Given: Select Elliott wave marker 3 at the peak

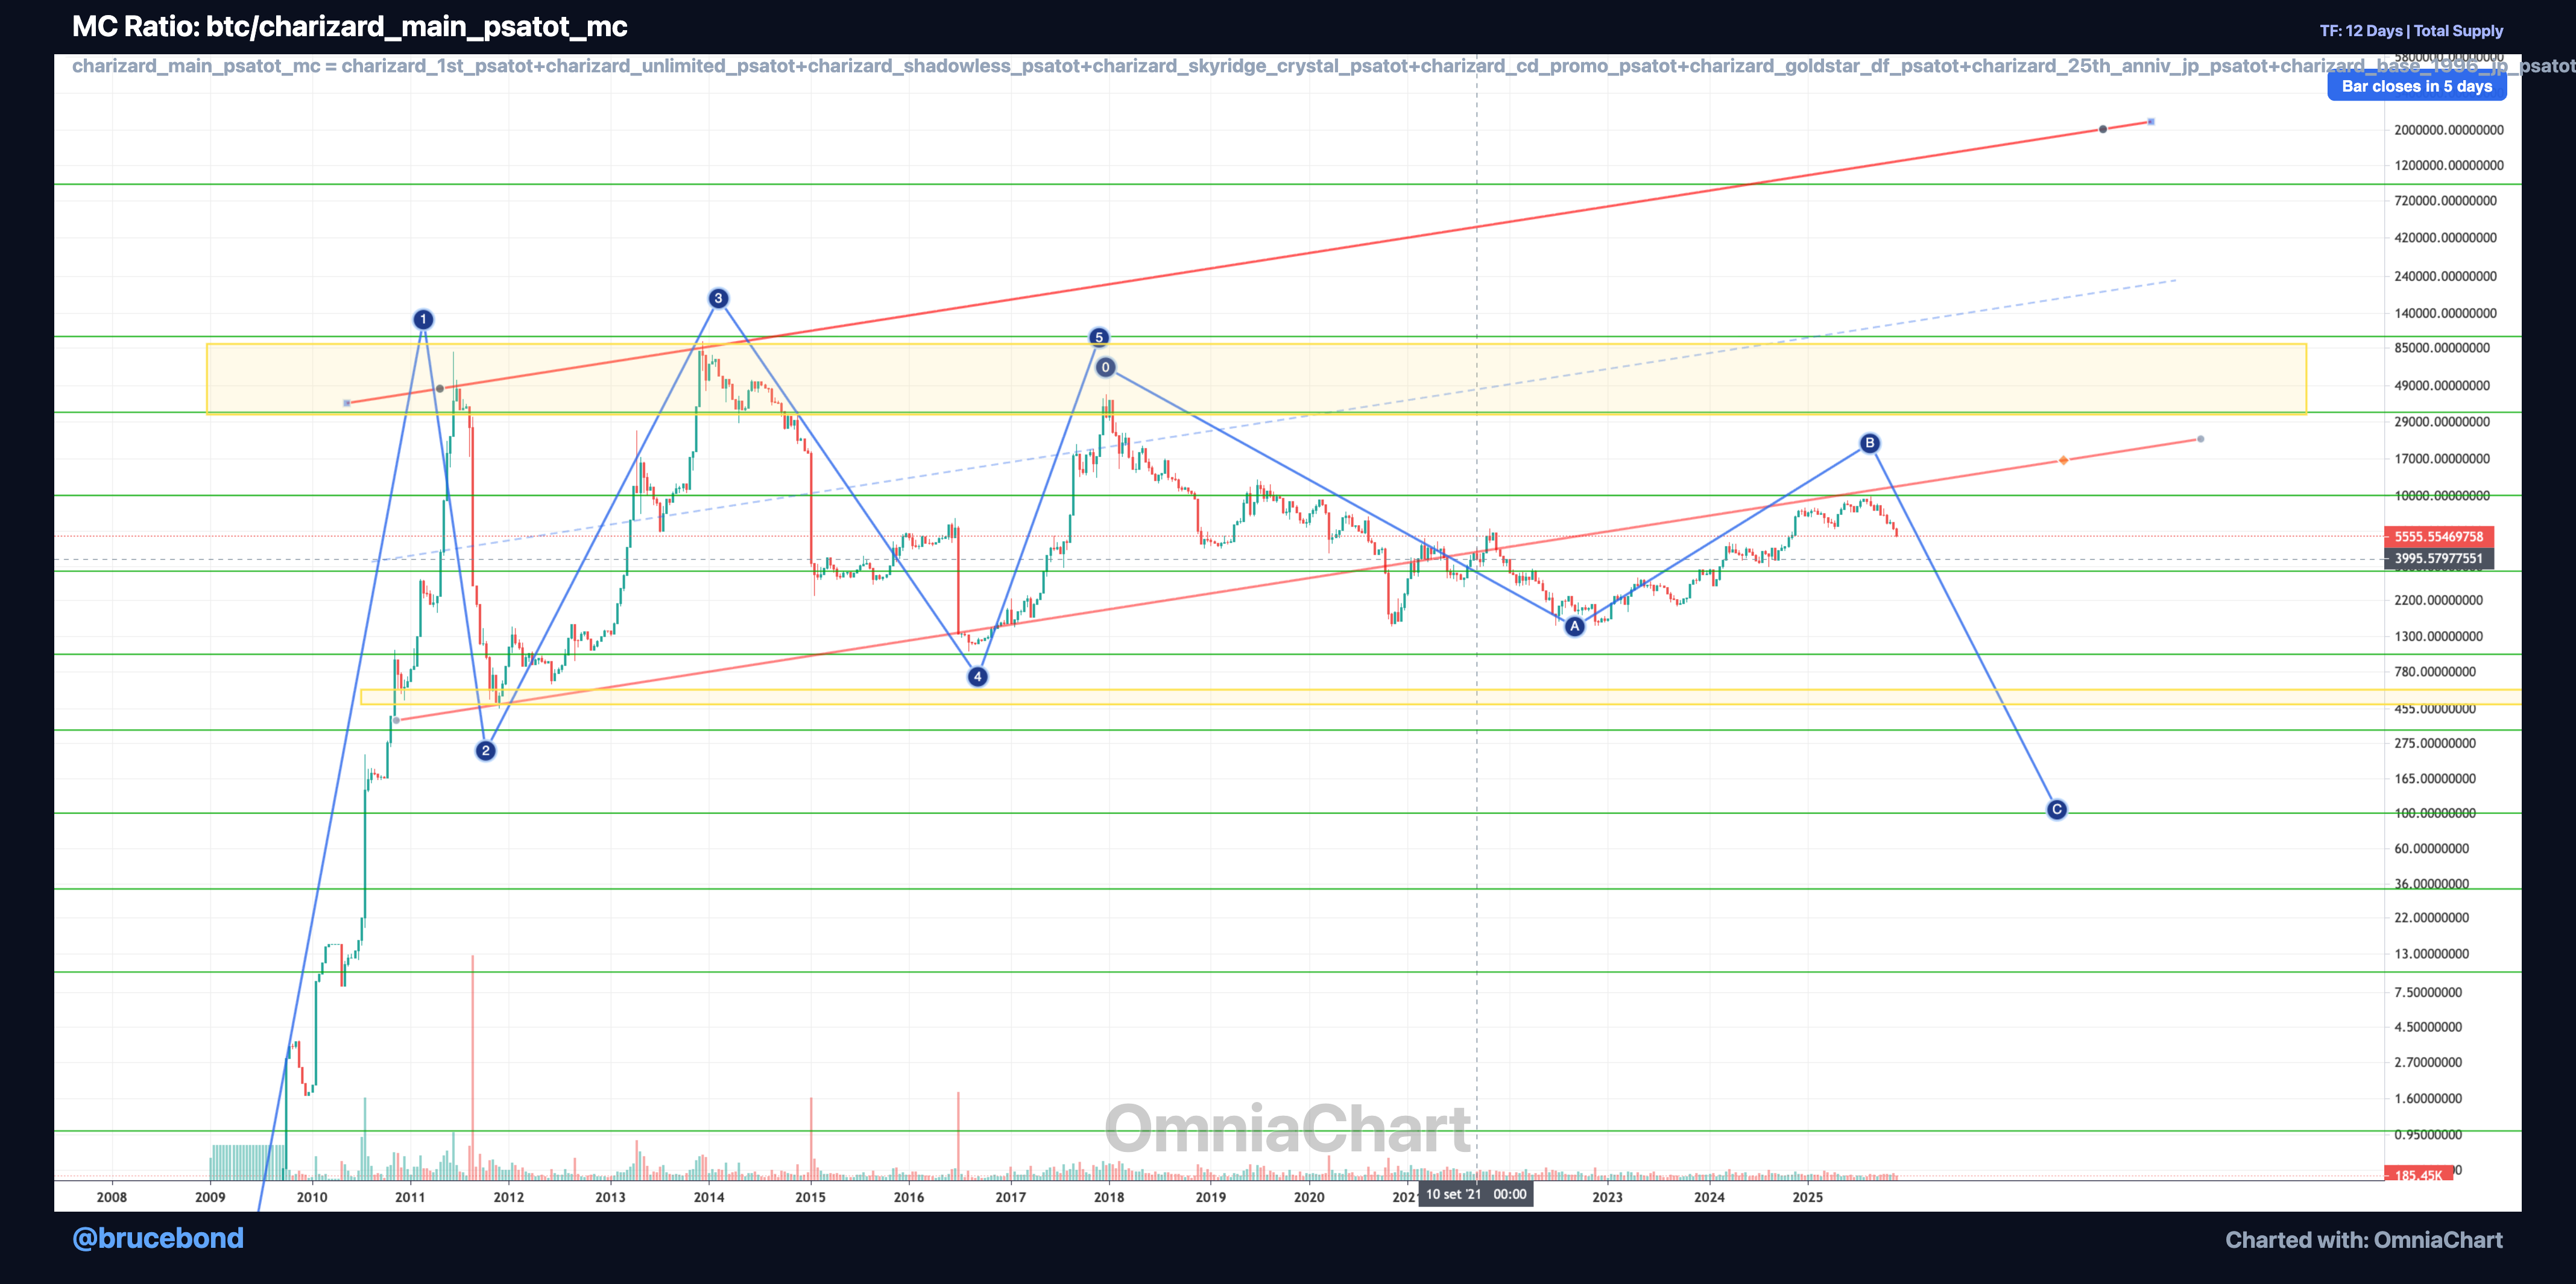Looking at the screenshot, I should click(x=719, y=298).
